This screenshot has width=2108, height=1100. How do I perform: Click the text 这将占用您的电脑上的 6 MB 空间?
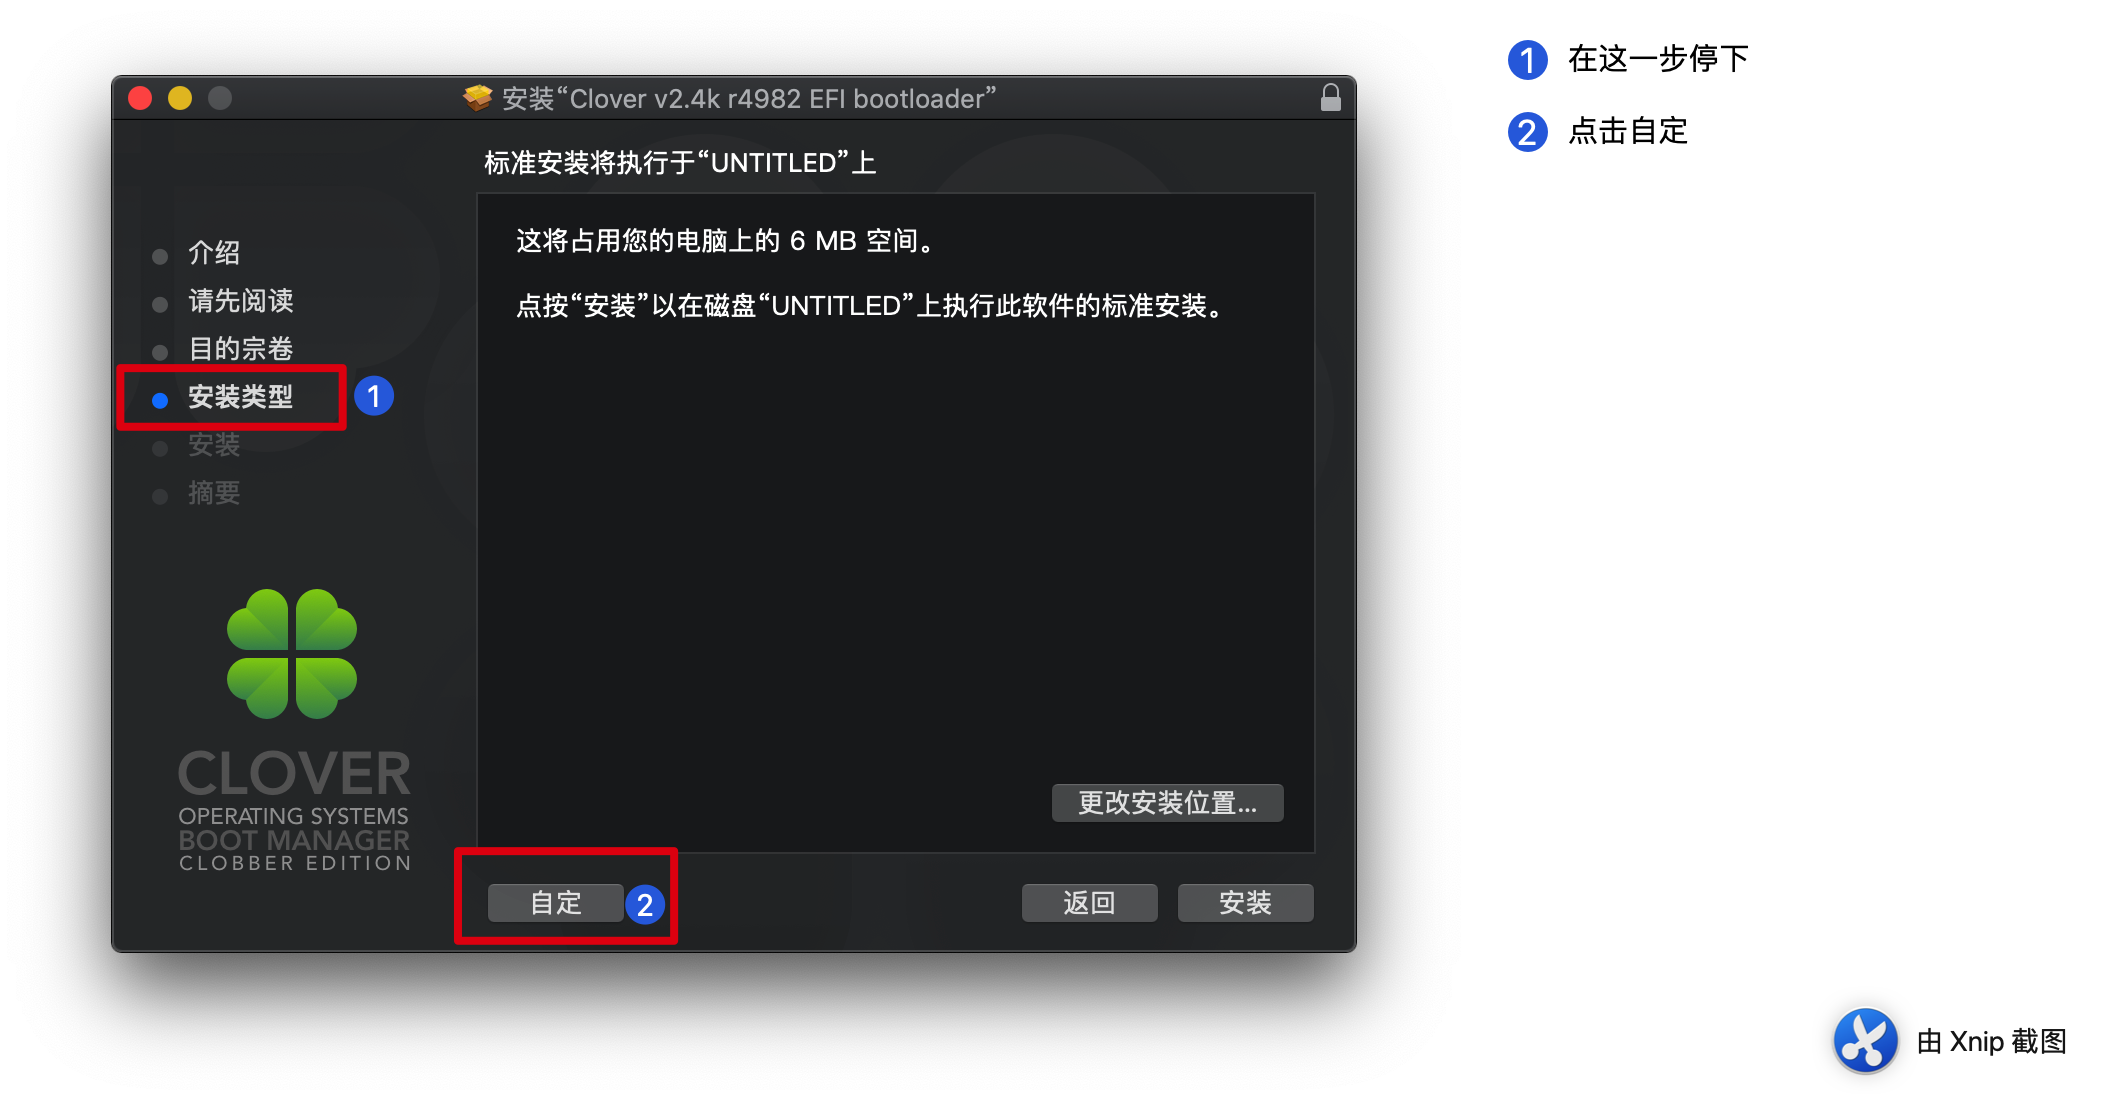(725, 241)
